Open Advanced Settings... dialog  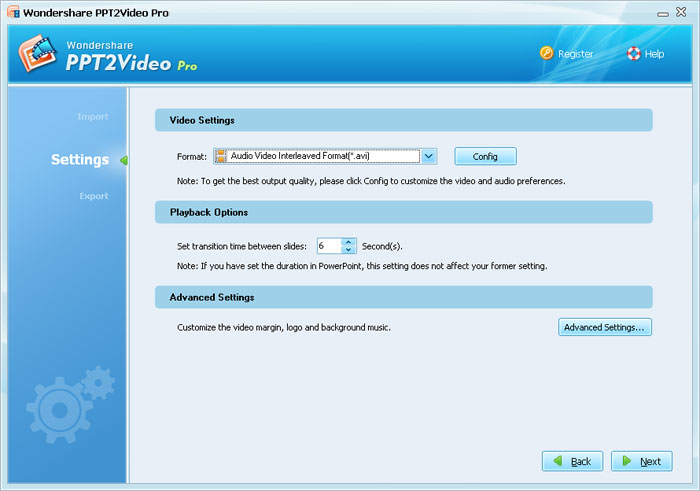tap(605, 327)
